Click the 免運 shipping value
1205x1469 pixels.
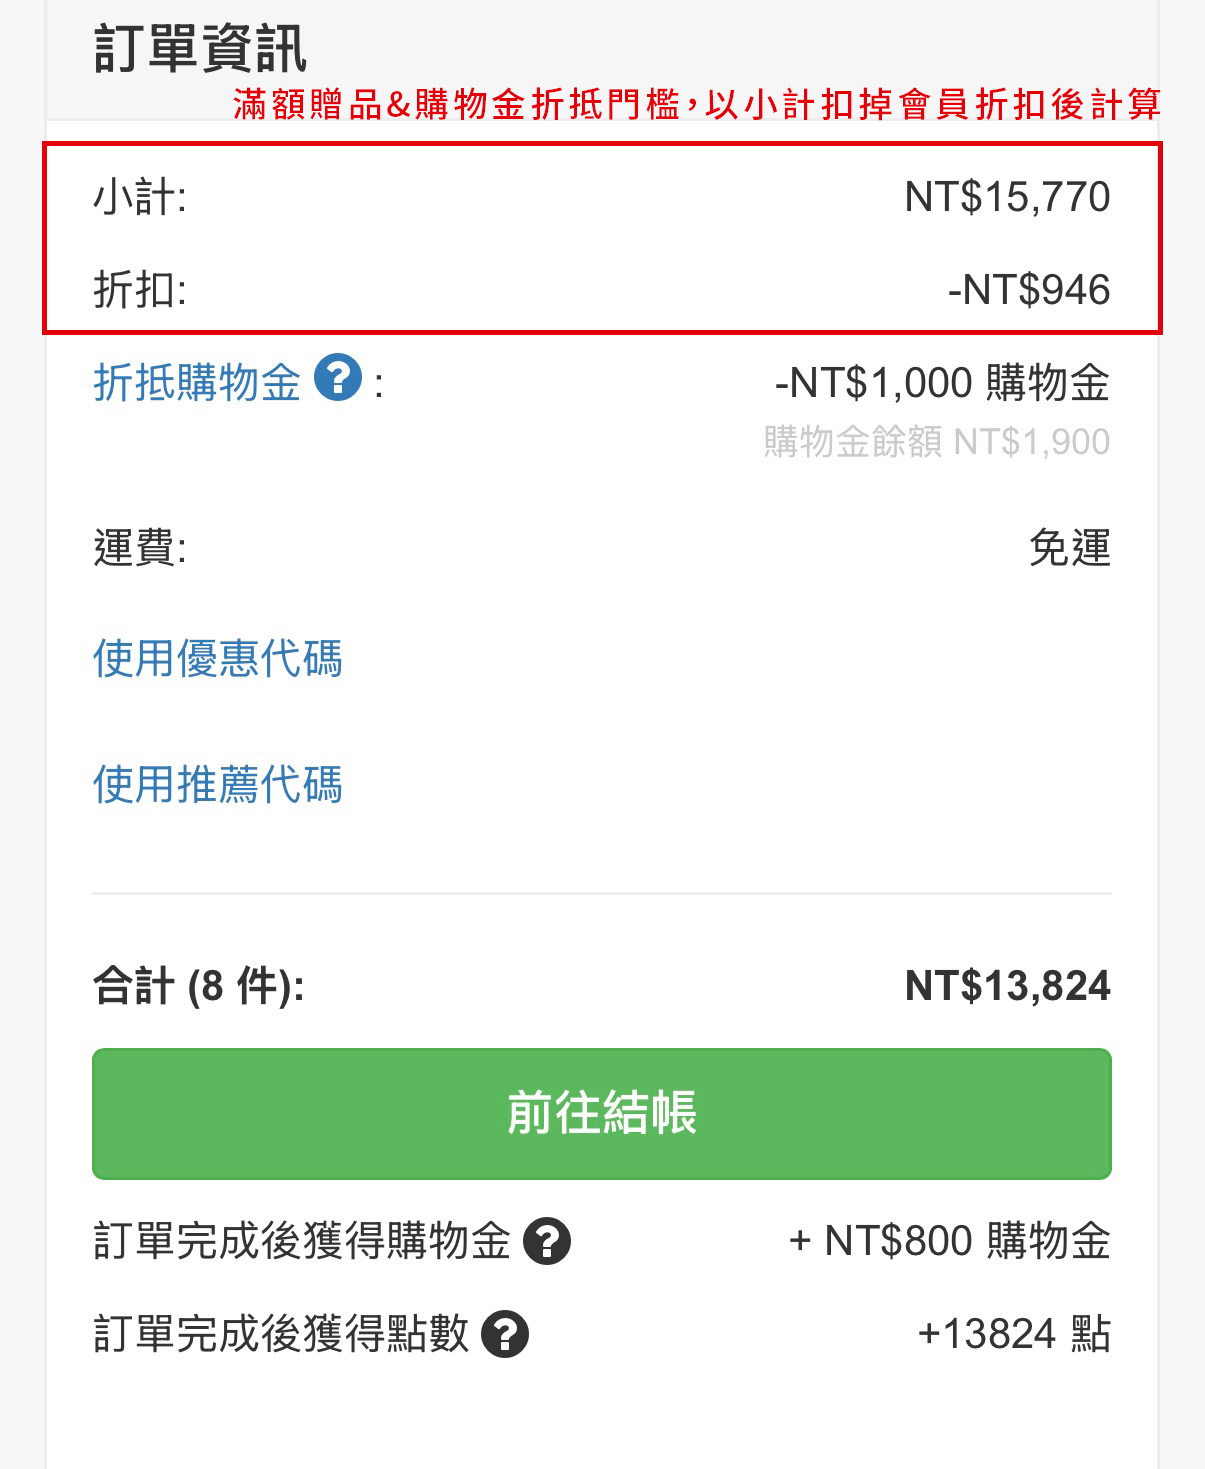1069,548
